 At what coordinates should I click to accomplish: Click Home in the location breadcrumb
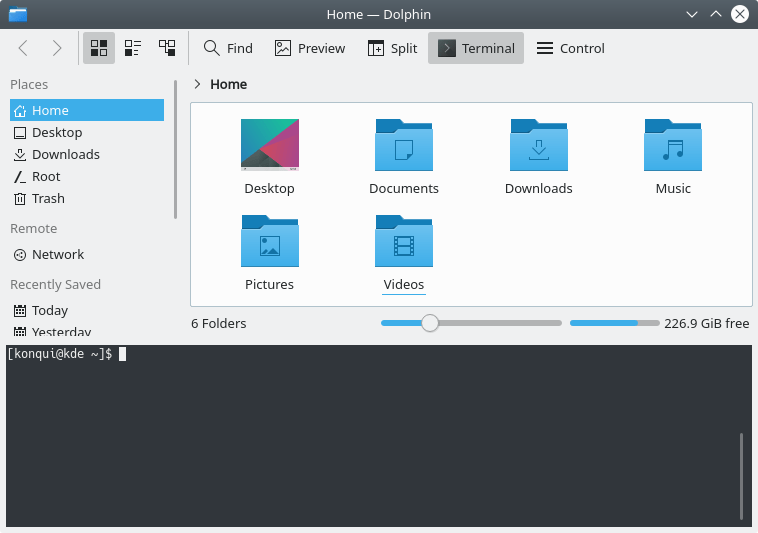(x=229, y=84)
